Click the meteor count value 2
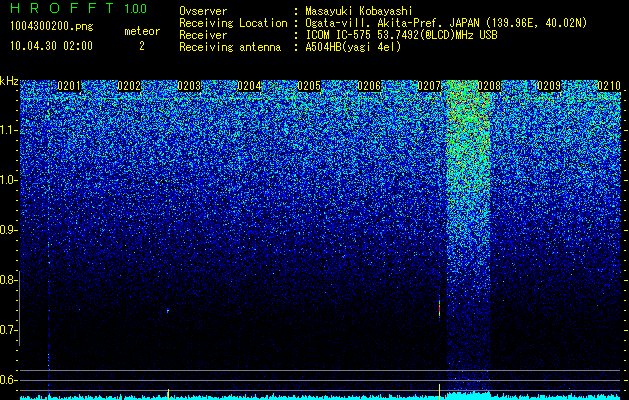629x400 pixels. [142, 46]
